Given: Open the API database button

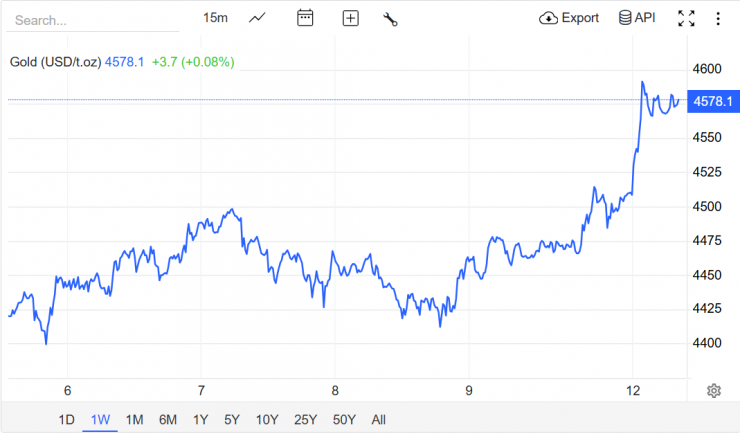Looking at the screenshot, I should (637, 18).
